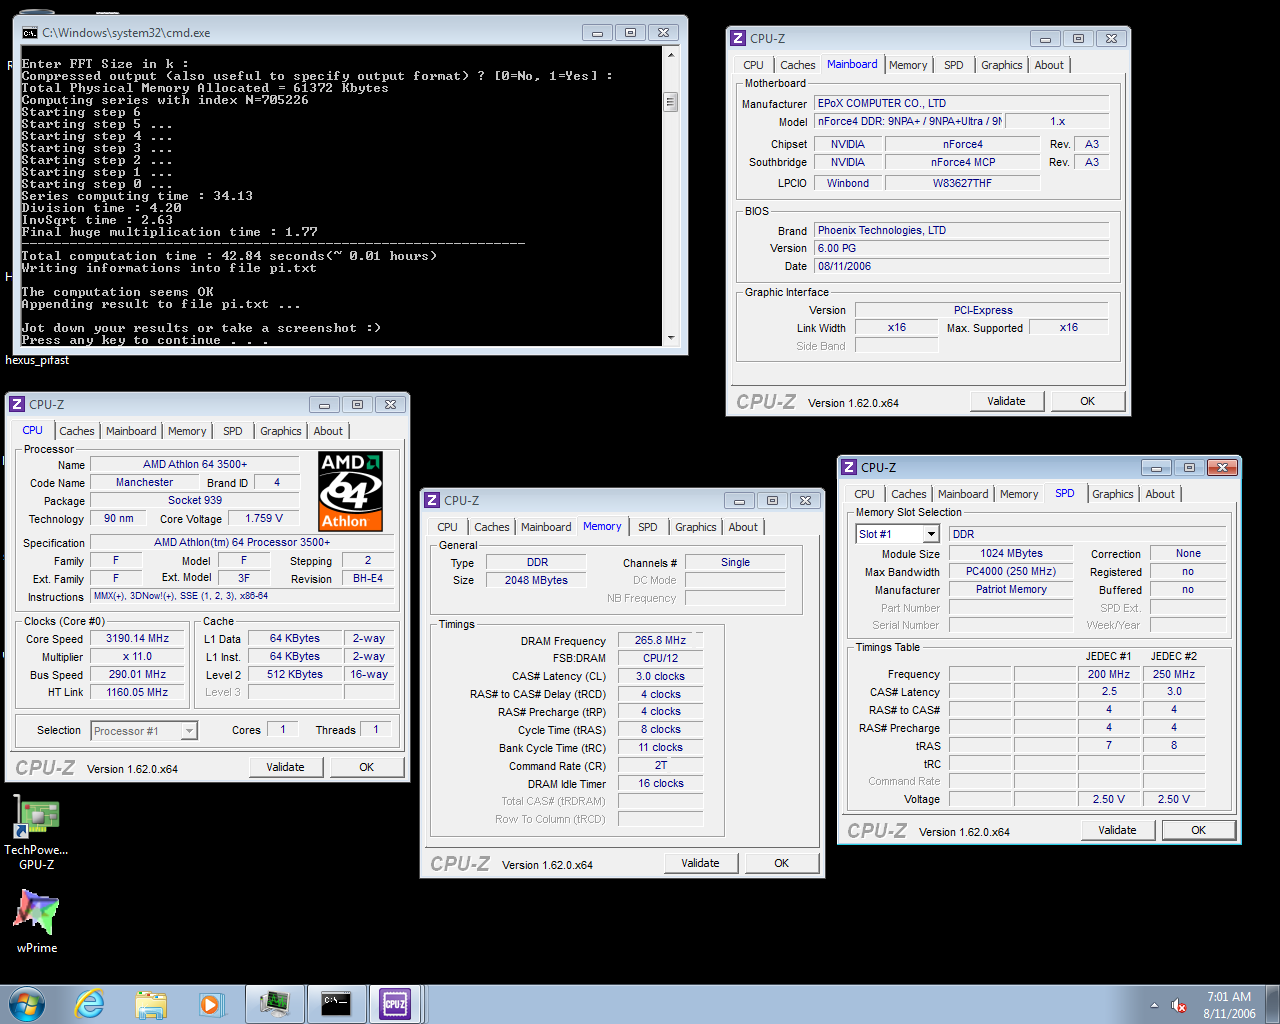Image resolution: width=1280 pixels, height=1024 pixels.
Task: Select About tab in SPD window
Action: tap(1160, 494)
